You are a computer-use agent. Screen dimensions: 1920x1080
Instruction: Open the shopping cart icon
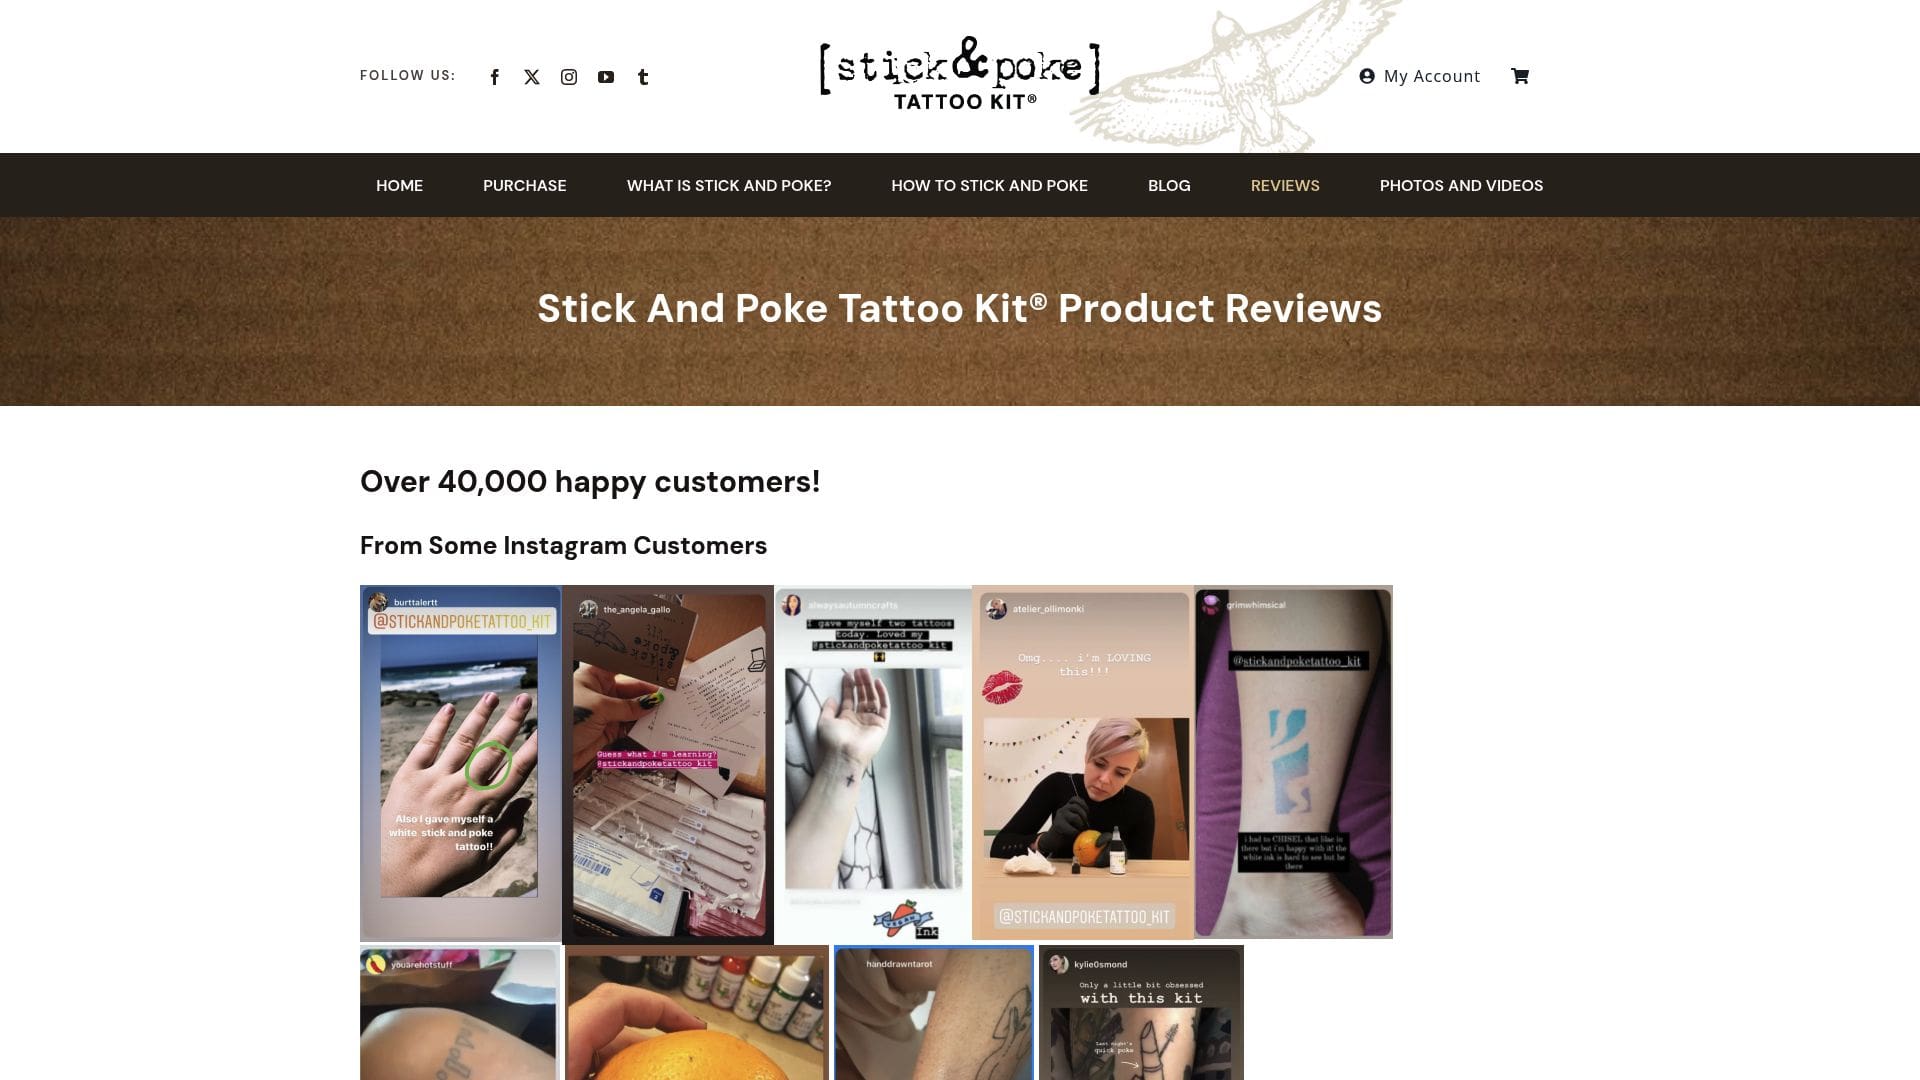[1520, 76]
